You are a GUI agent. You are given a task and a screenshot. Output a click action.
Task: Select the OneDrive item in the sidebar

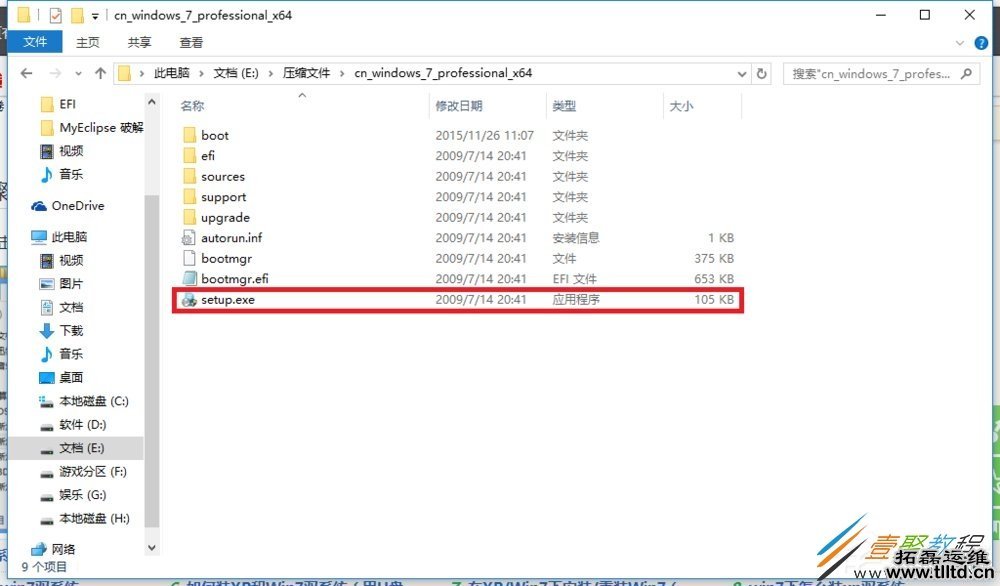76,206
